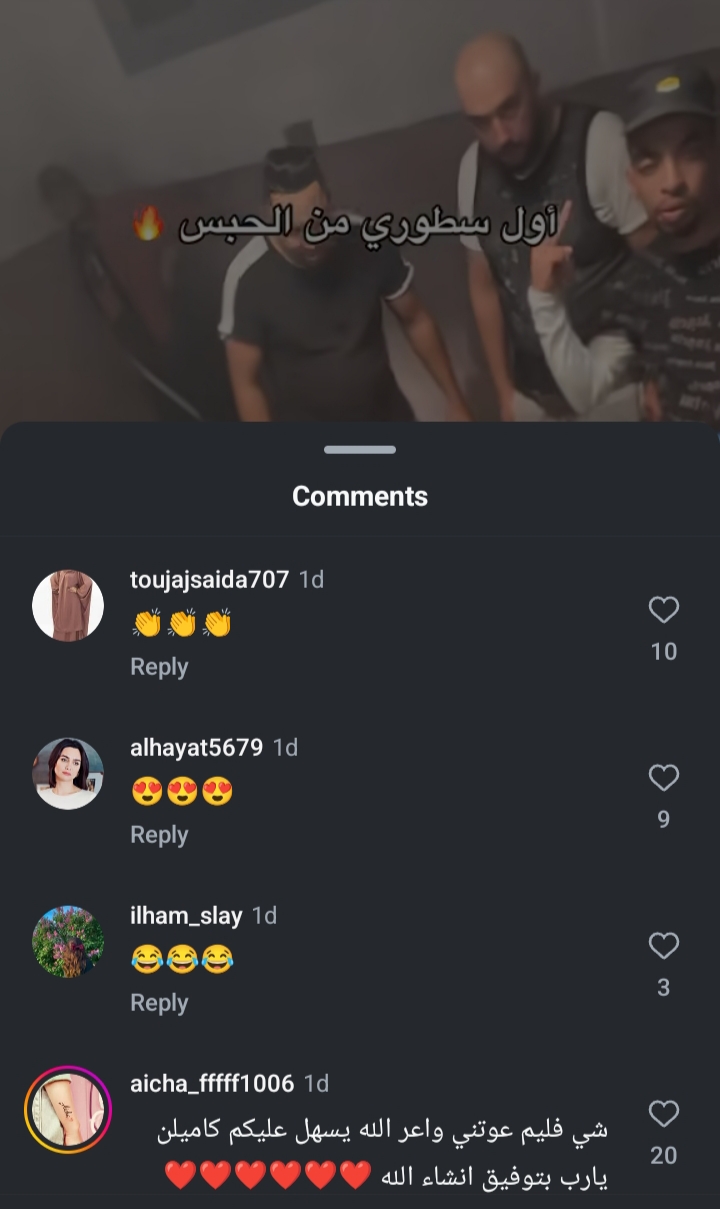The image size is (720, 1209).
Task: Open alhayat5679 username link
Action: point(197,748)
